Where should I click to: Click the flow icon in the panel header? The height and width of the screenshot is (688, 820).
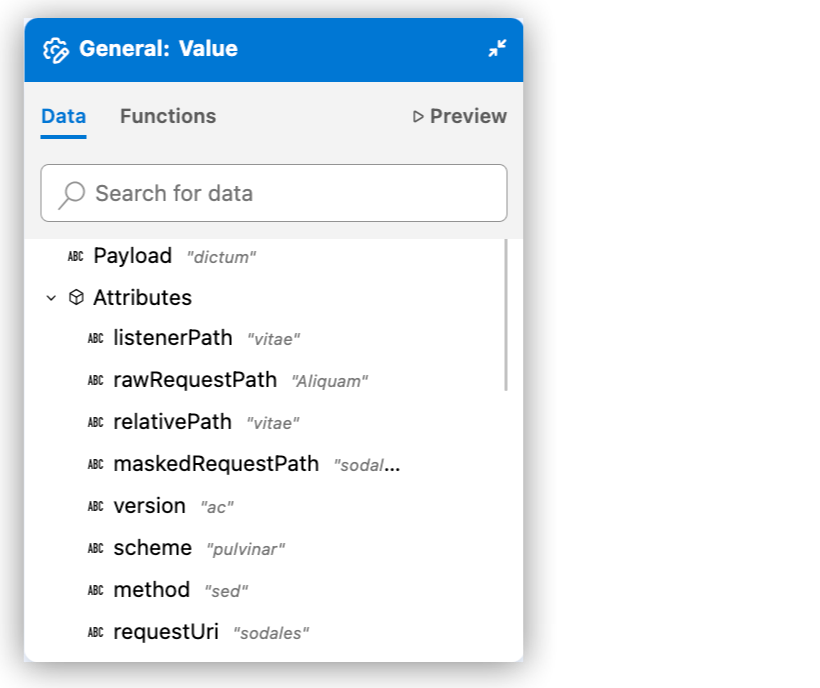tap(56, 48)
